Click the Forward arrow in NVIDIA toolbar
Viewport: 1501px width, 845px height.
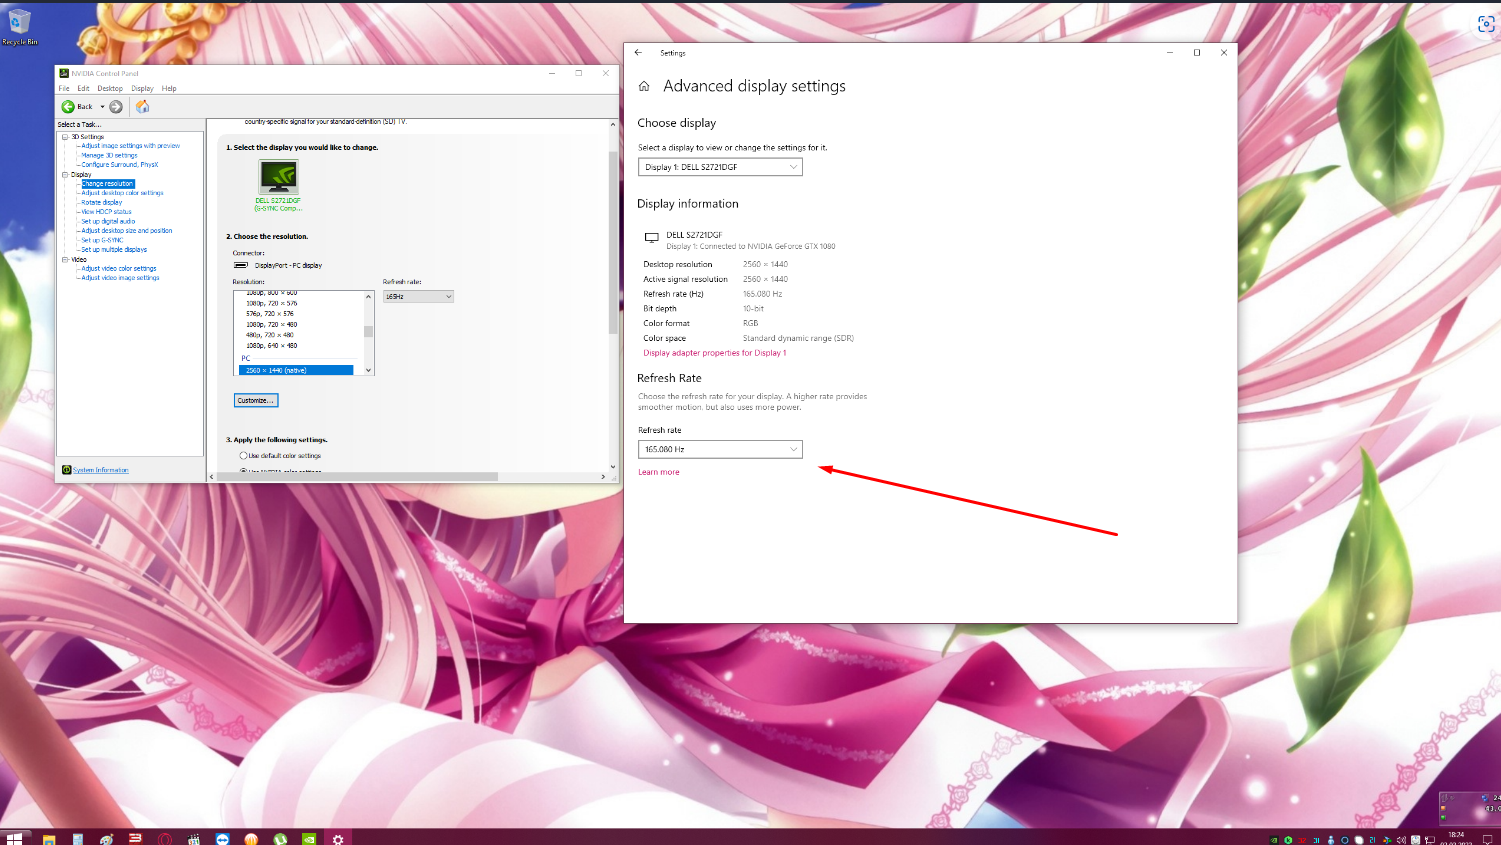pos(116,107)
